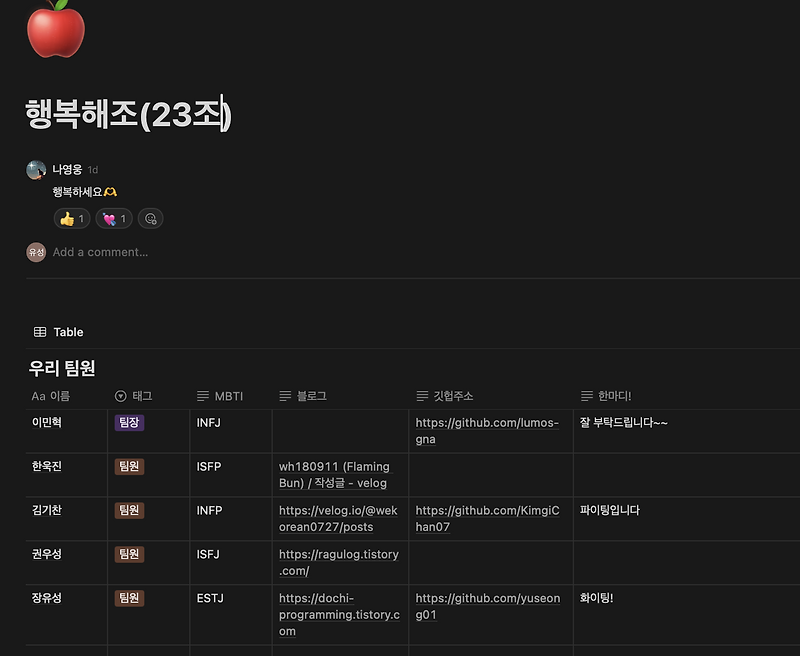
Task: Click the apple emoji page icon
Action: click(x=55, y=33)
